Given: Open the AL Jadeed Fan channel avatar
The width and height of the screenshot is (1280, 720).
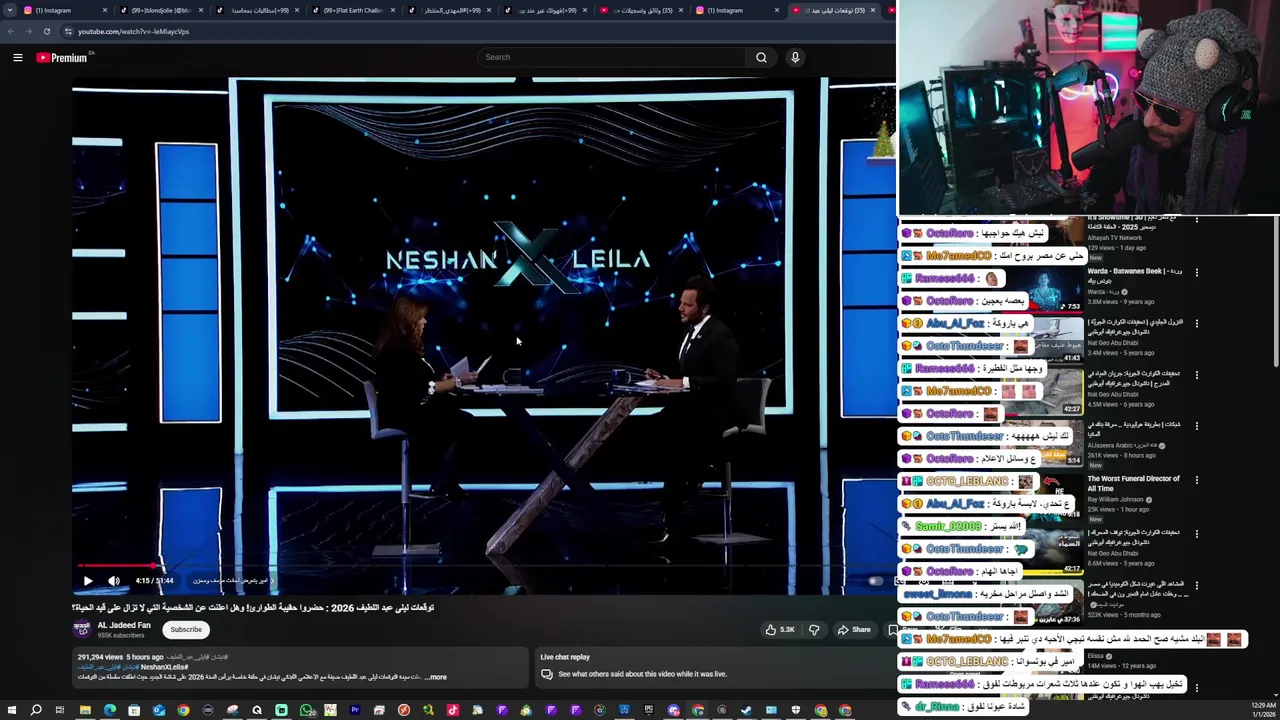Looking at the screenshot, I should coord(82,629).
